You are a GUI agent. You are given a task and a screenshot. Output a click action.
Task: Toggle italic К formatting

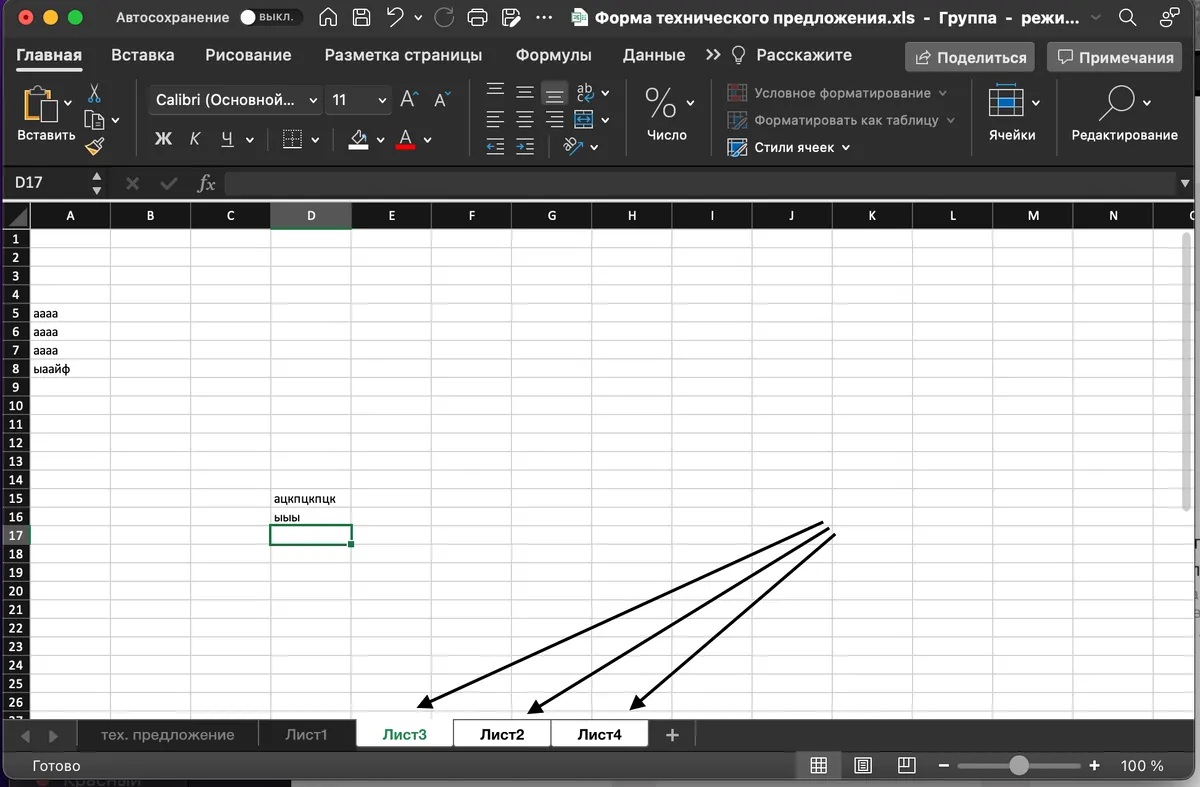[195, 140]
